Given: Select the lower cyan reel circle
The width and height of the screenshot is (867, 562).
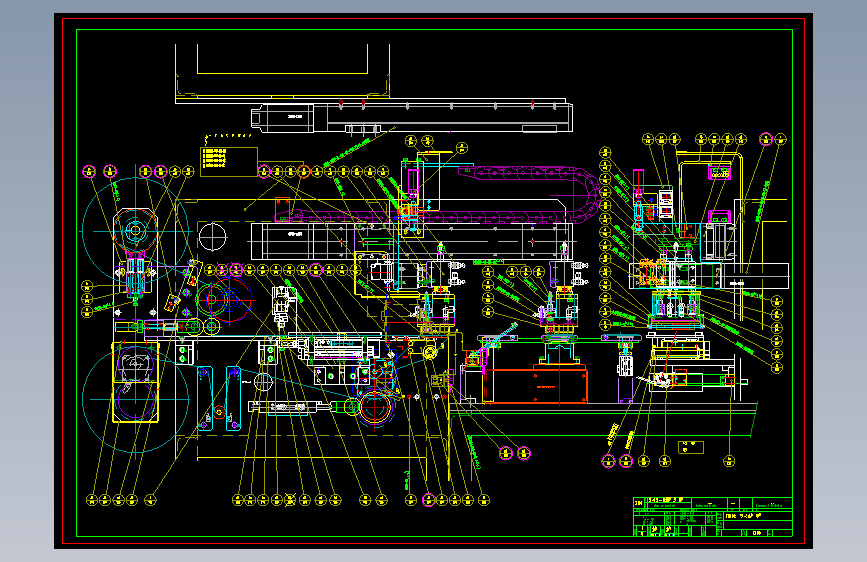Looking at the screenshot, I should 135,399.
